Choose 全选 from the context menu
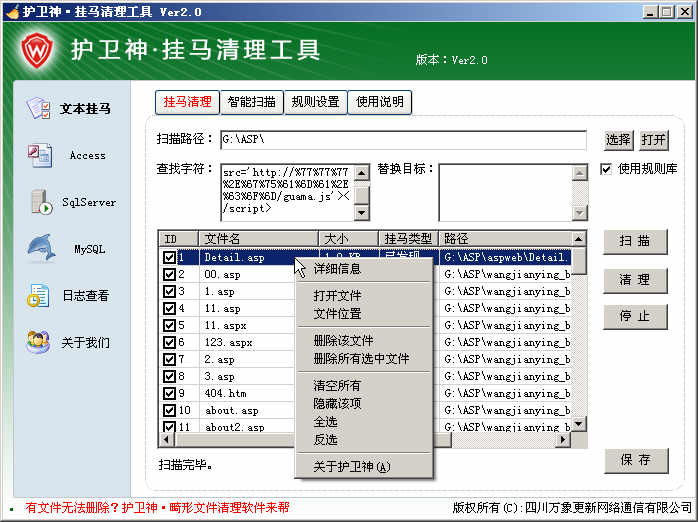698x522 pixels. 364,422
